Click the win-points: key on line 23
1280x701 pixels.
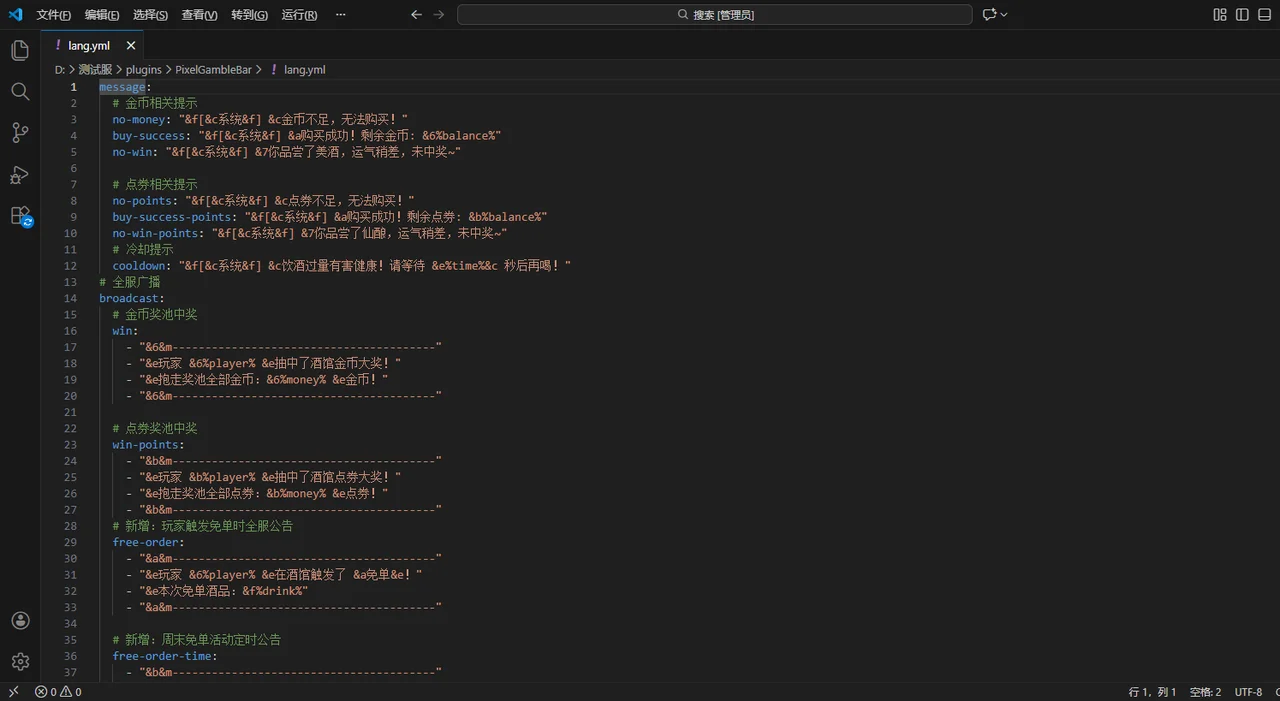click(148, 444)
